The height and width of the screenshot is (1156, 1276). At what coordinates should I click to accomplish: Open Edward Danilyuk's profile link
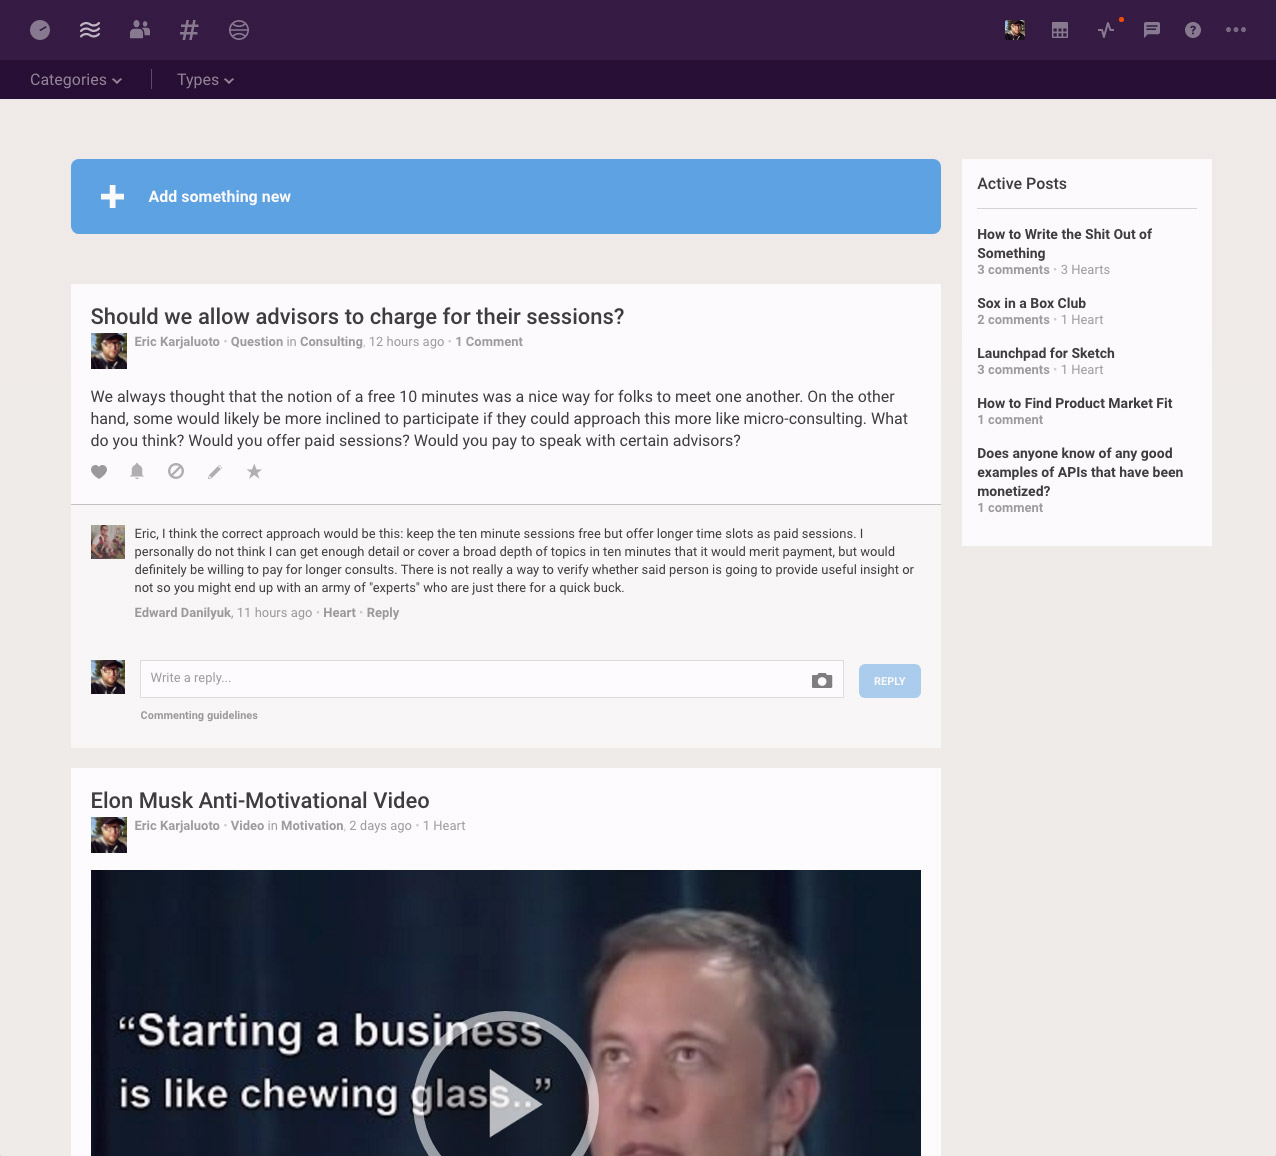pos(183,613)
